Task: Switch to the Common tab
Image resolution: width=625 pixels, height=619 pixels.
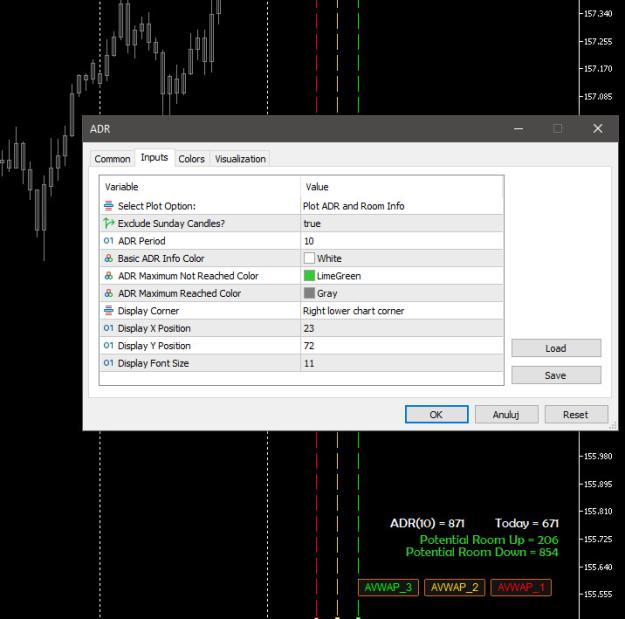Action: (x=112, y=159)
